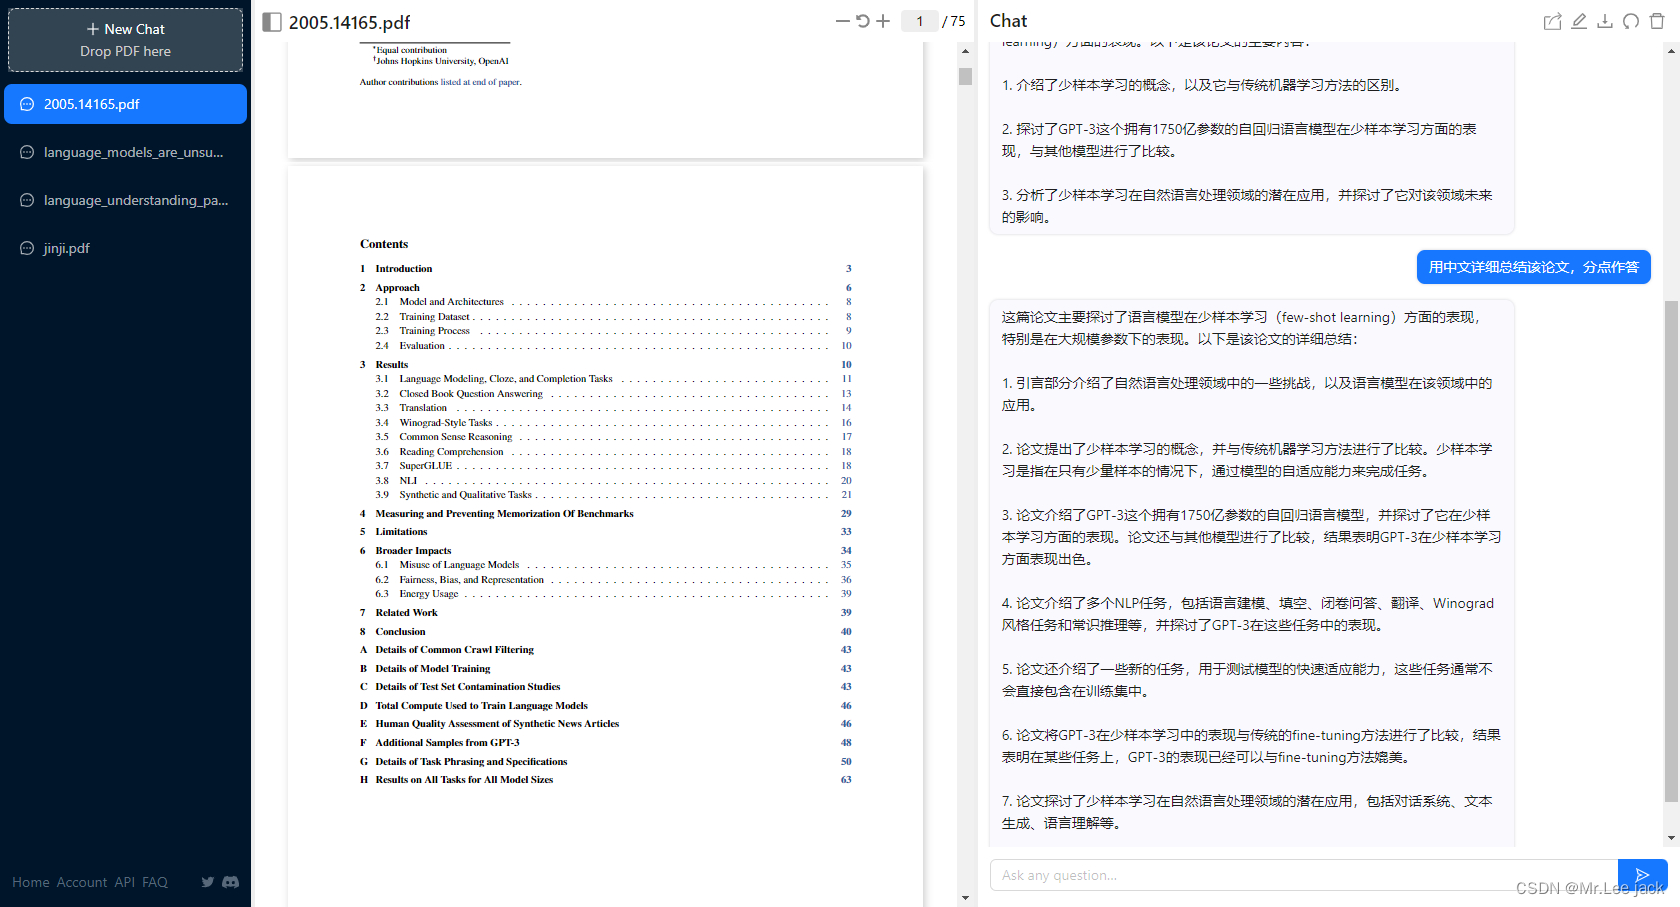Screen dimensions: 1680x907
Task: Click the 'listed at end of paper' link
Action: (481, 82)
